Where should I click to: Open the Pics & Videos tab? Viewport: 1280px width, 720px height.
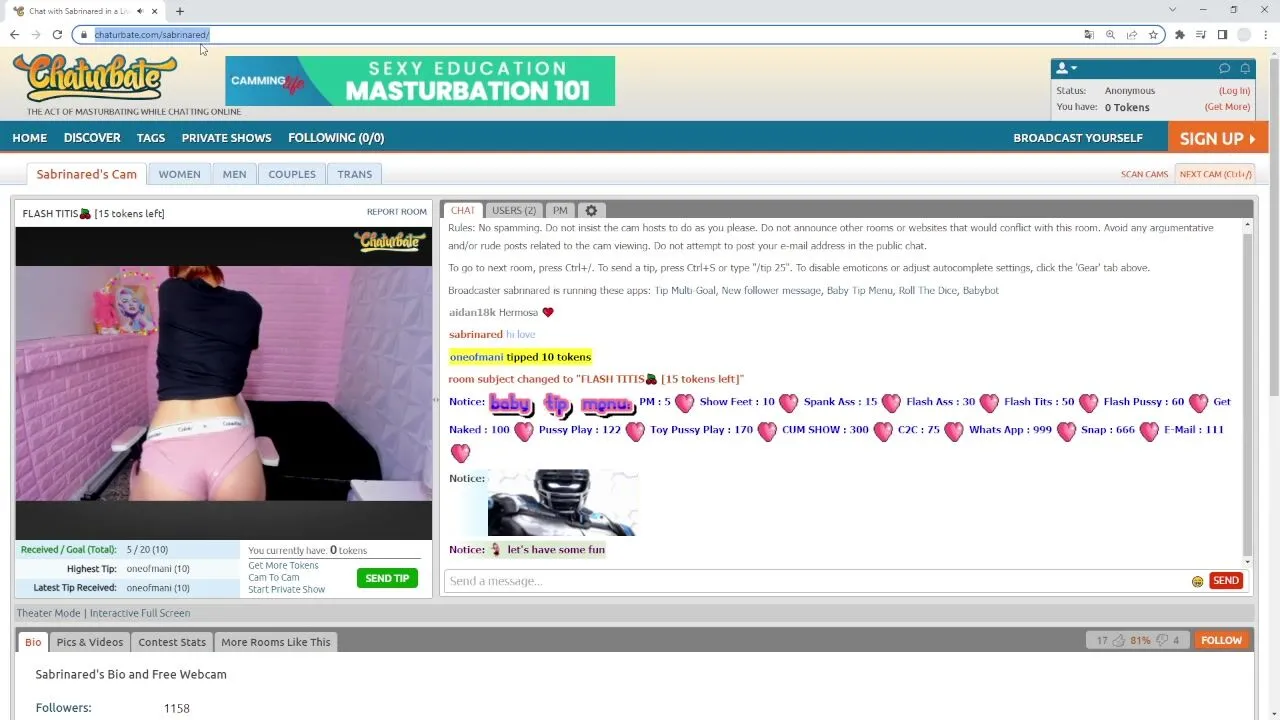point(90,642)
